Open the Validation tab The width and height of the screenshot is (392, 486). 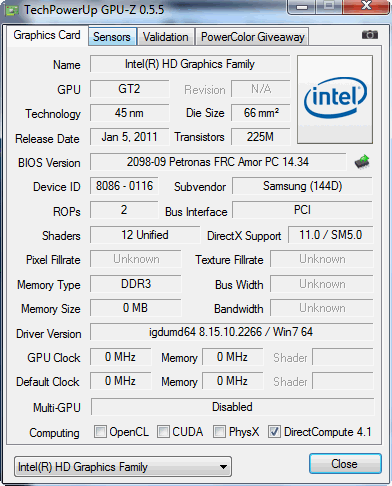pos(166,37)
